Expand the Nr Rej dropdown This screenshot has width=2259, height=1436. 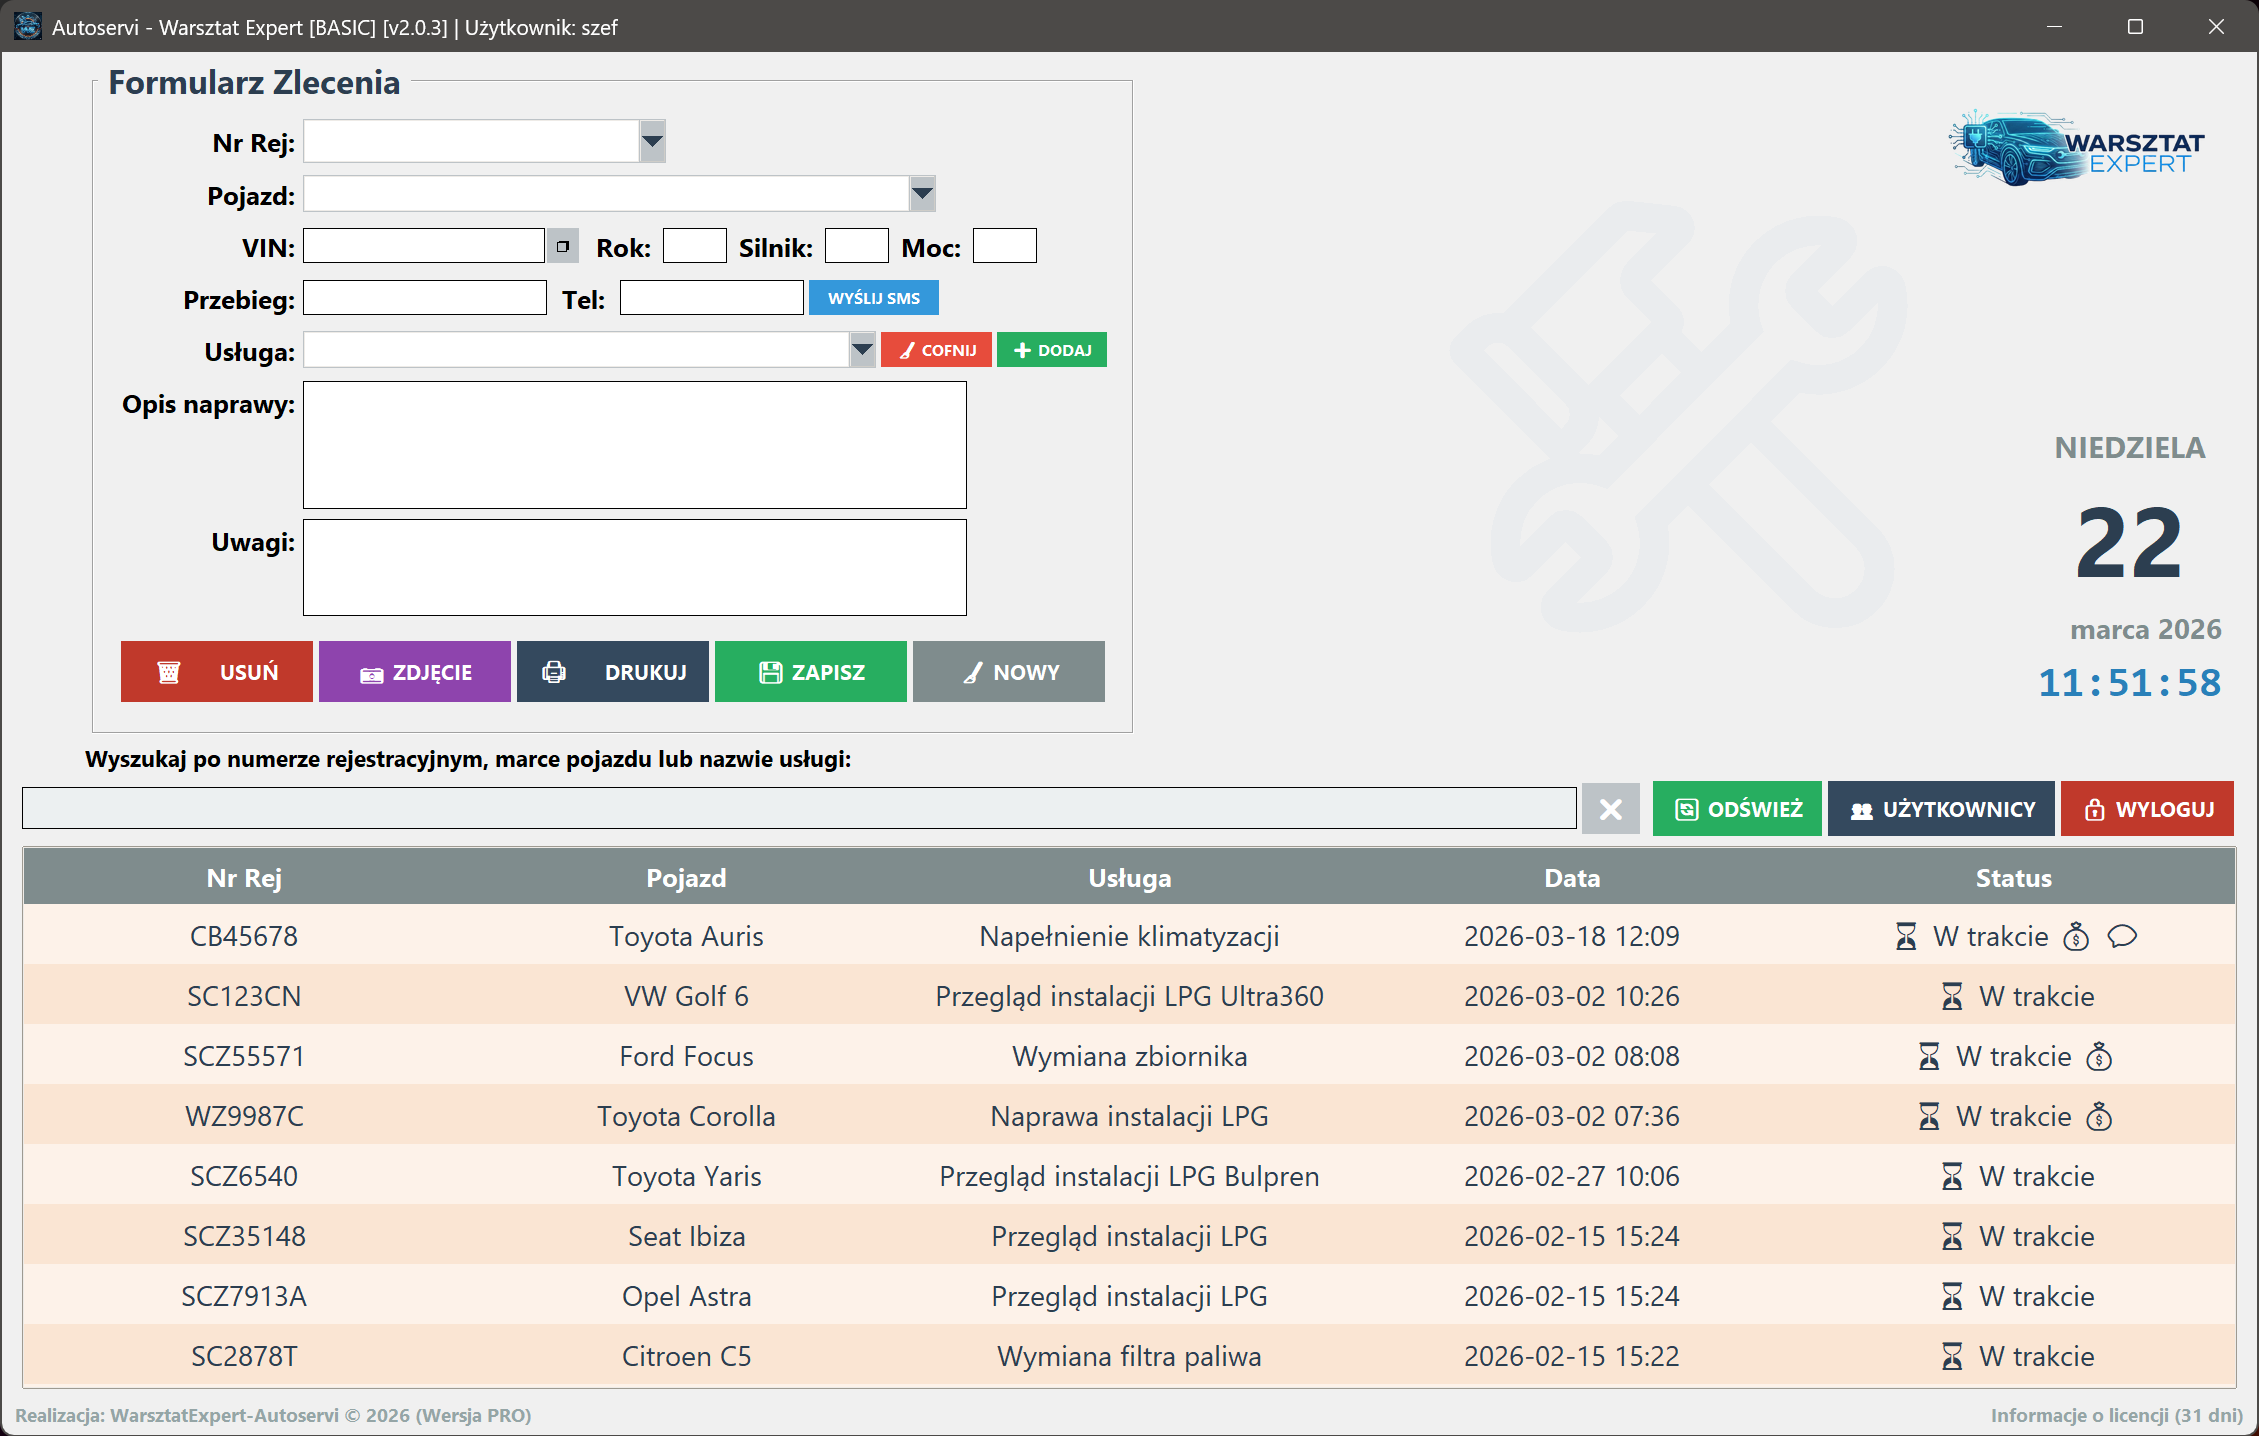[x=652, y=142]
